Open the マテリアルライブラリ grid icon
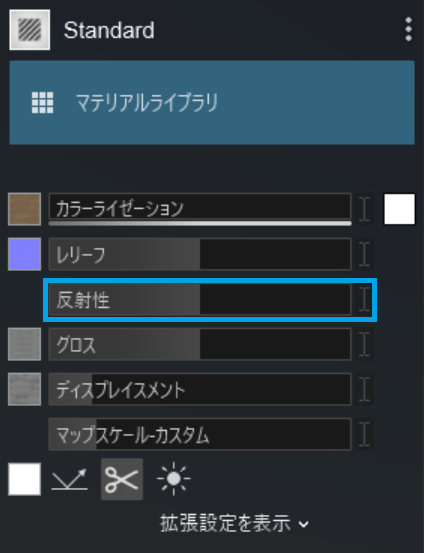Screen dimensions: 424x553 (x=42, y=103)
